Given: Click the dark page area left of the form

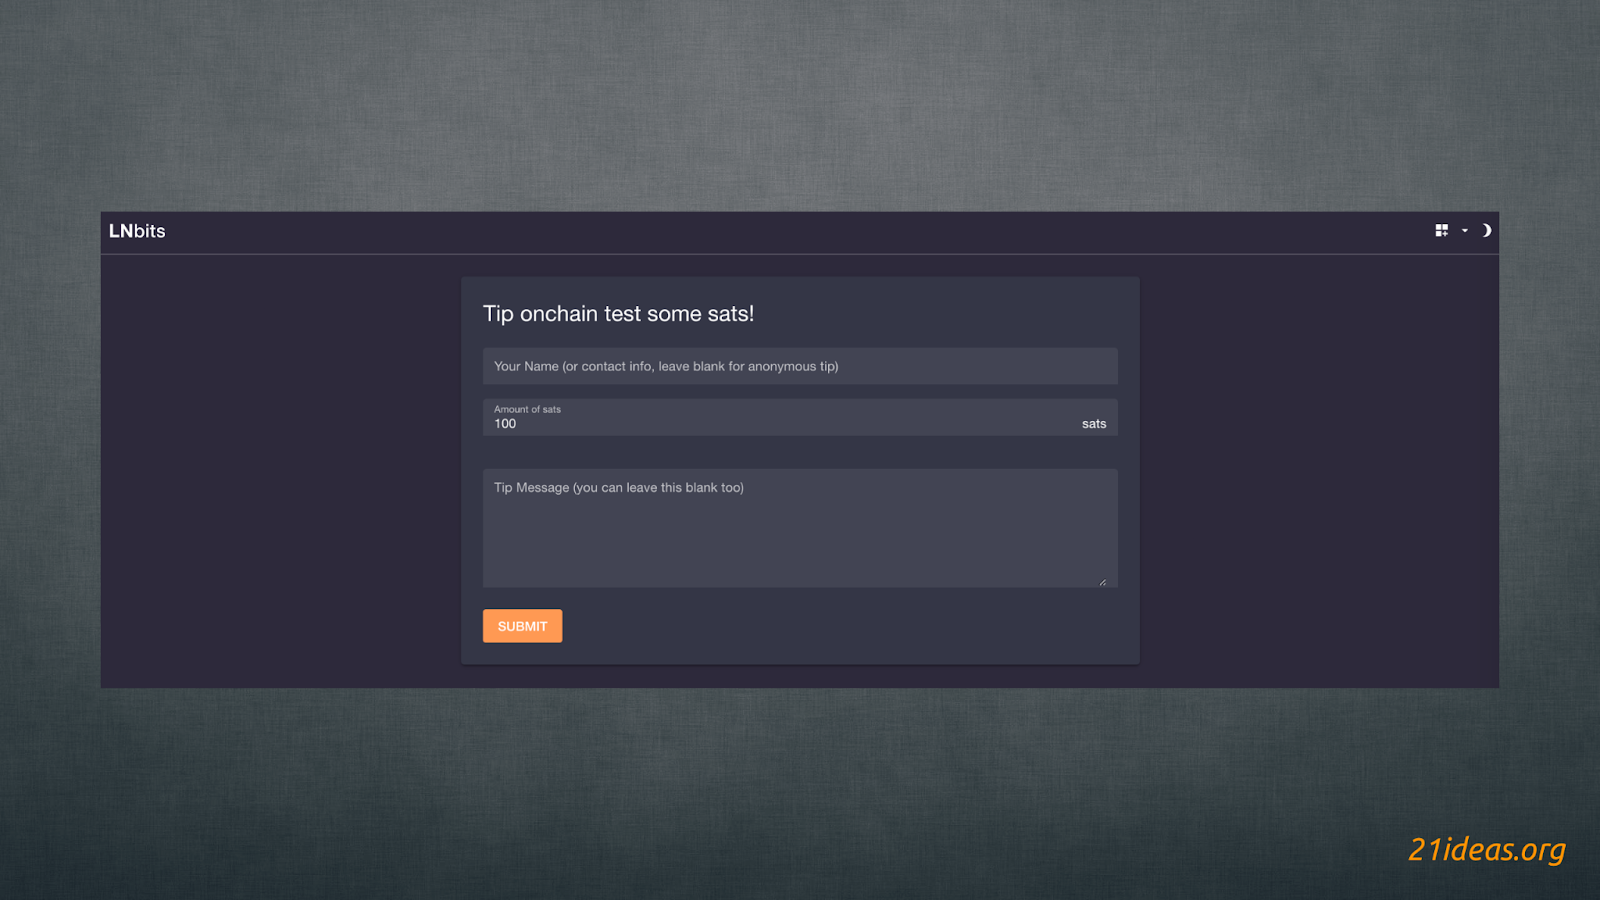Looking at the screenshot, I should (280, 470).
